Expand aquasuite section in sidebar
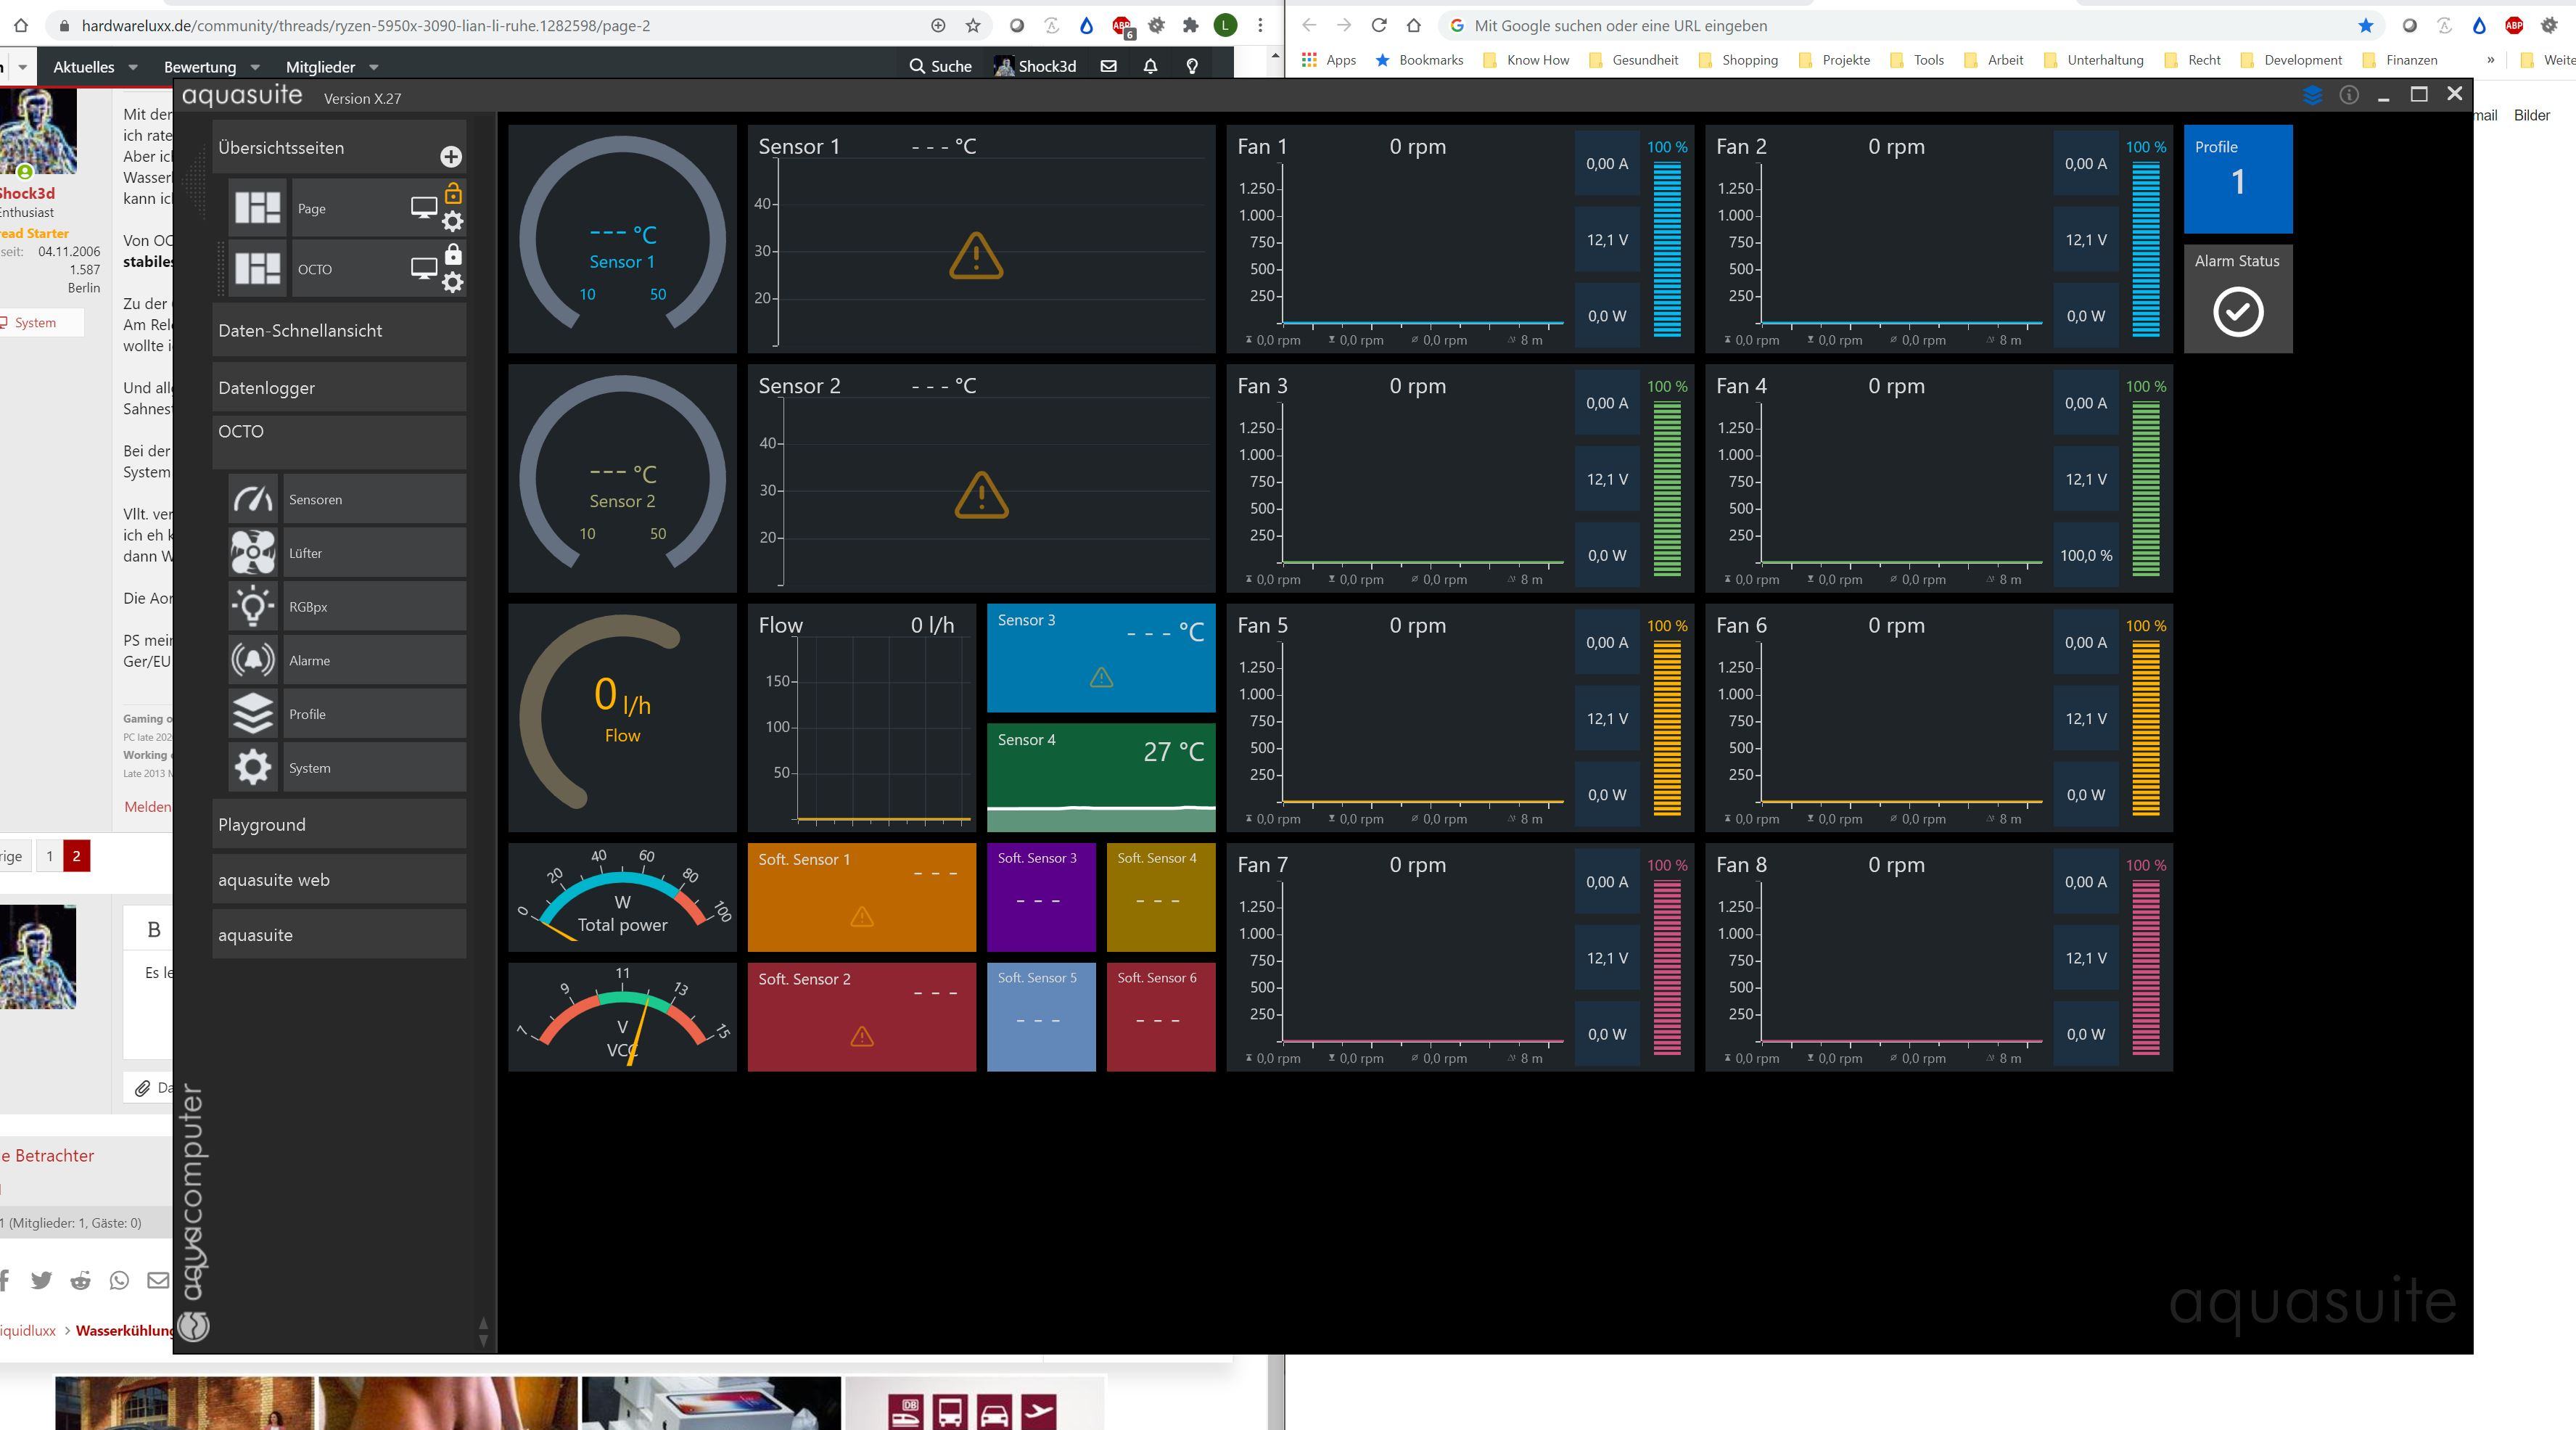 click(x=339, y=935)
